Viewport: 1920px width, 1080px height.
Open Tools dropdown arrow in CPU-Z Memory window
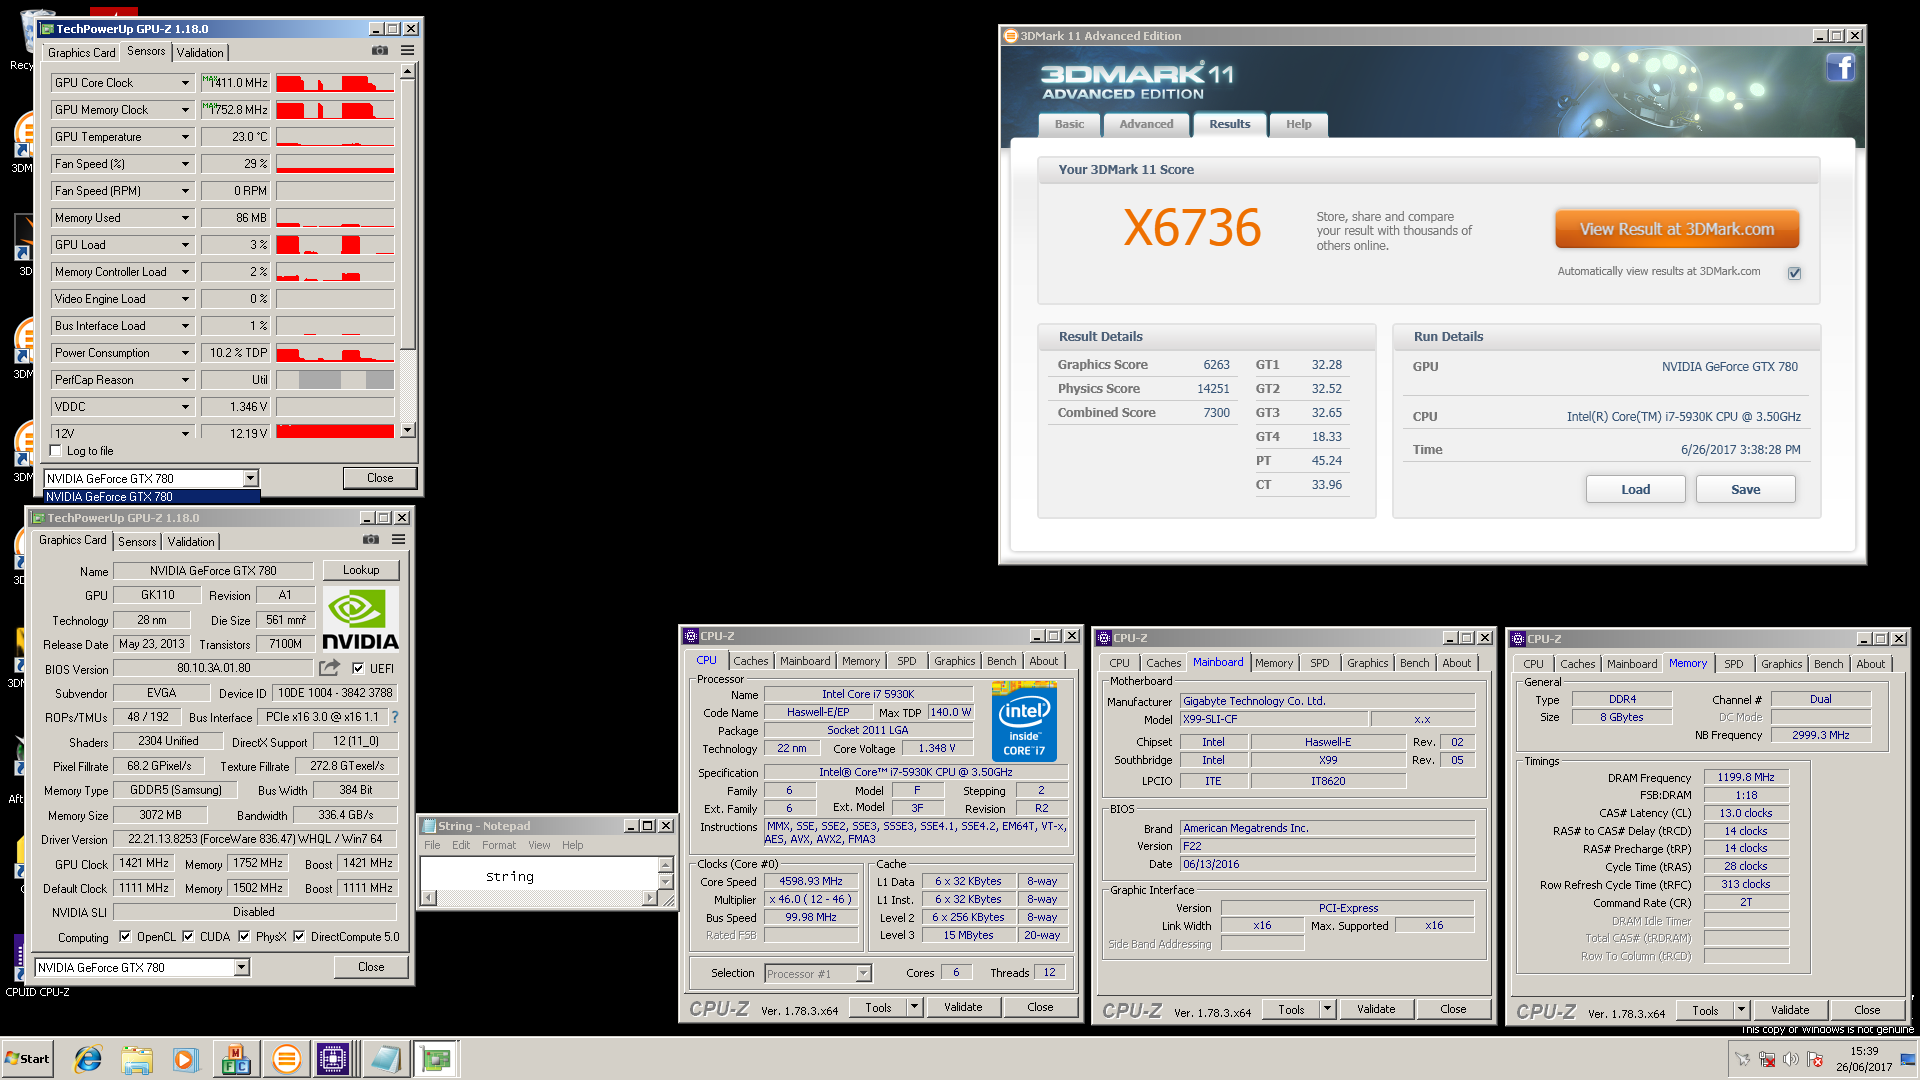(x=1741, y=1010)
